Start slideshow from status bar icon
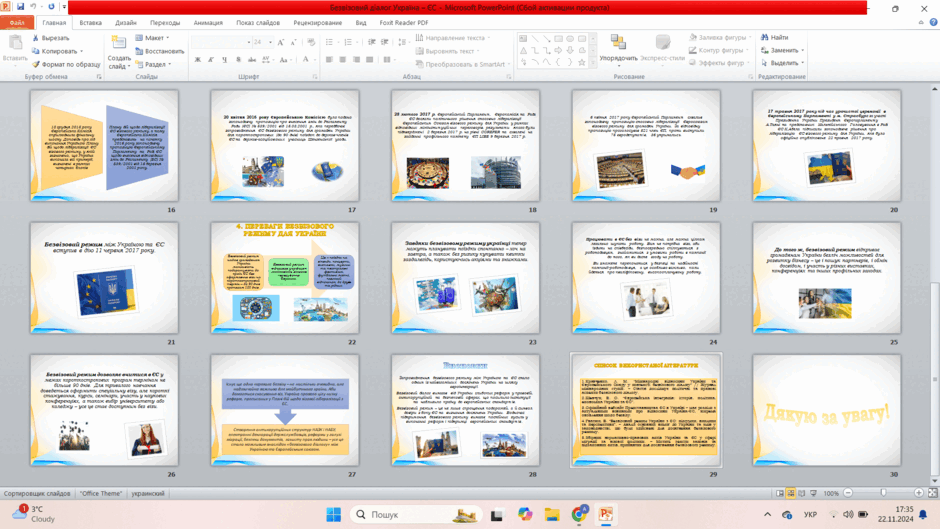Viewport: 940px width, 529px height. 814,493
